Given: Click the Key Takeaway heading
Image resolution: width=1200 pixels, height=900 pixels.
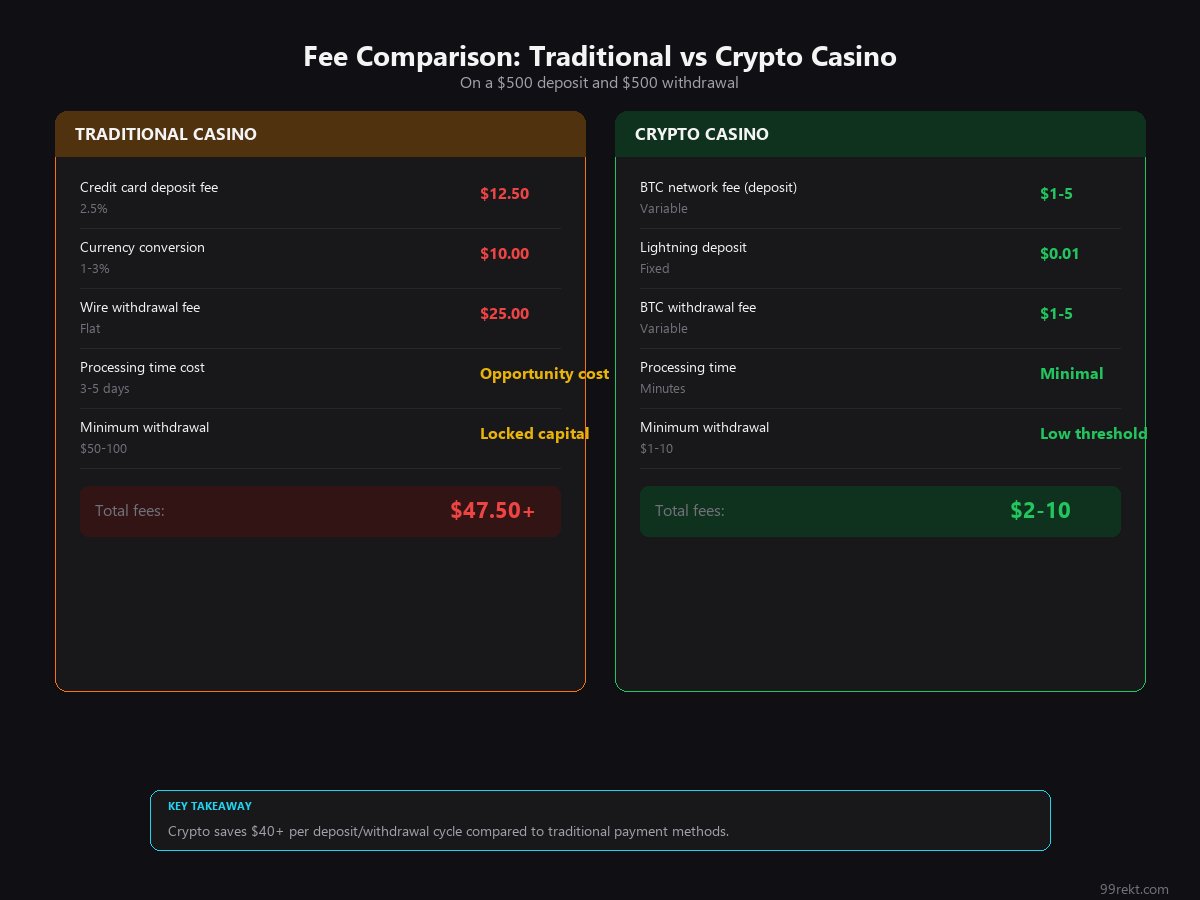Looking at the screenshot, I should pyautogui.click(x=210, y=806).
